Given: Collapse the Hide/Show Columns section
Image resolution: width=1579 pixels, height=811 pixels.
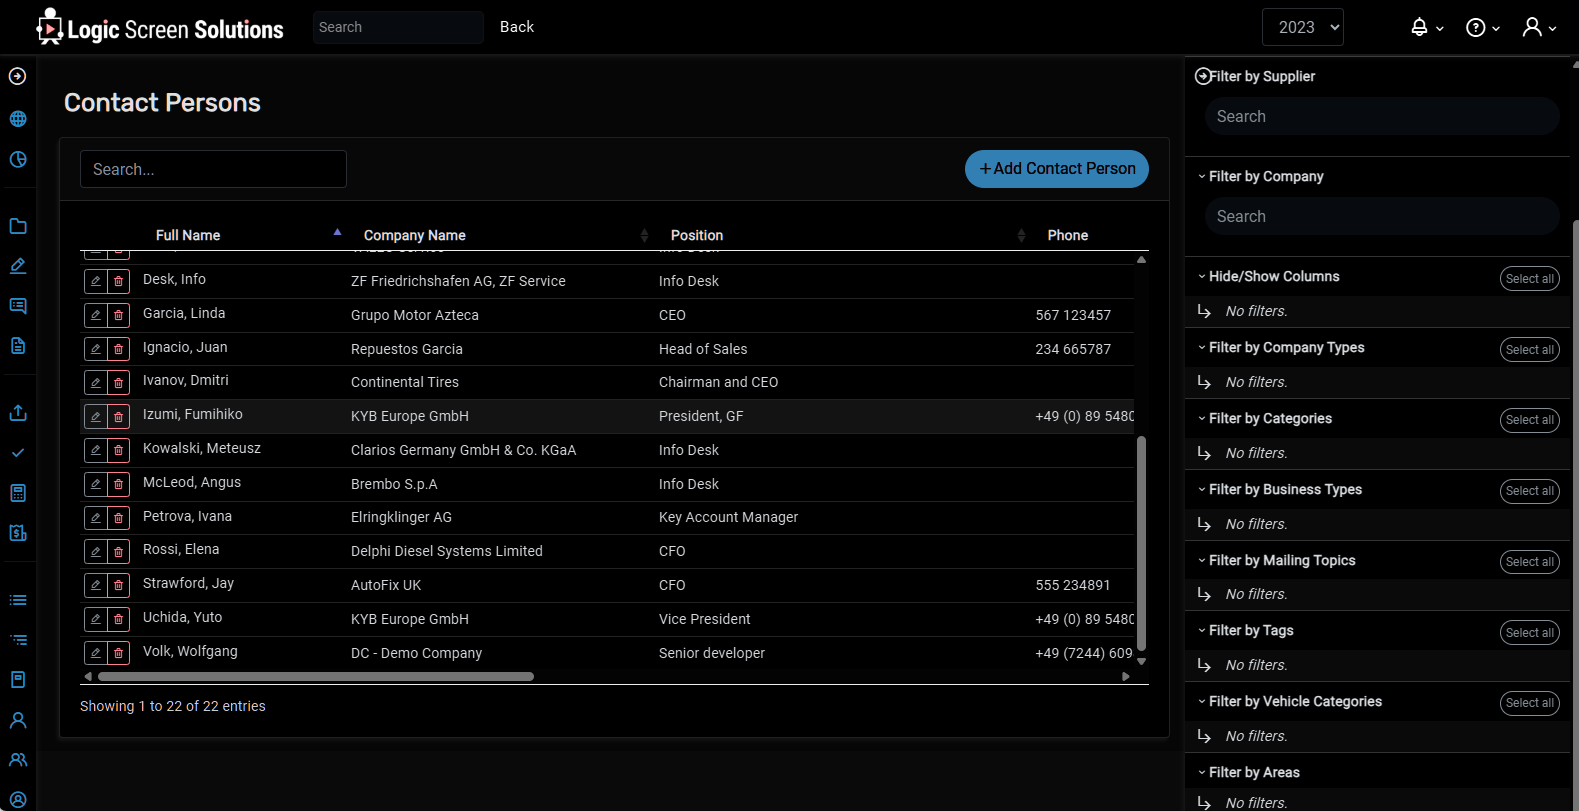Looking at the screenshot, I should coord(1269,276).
